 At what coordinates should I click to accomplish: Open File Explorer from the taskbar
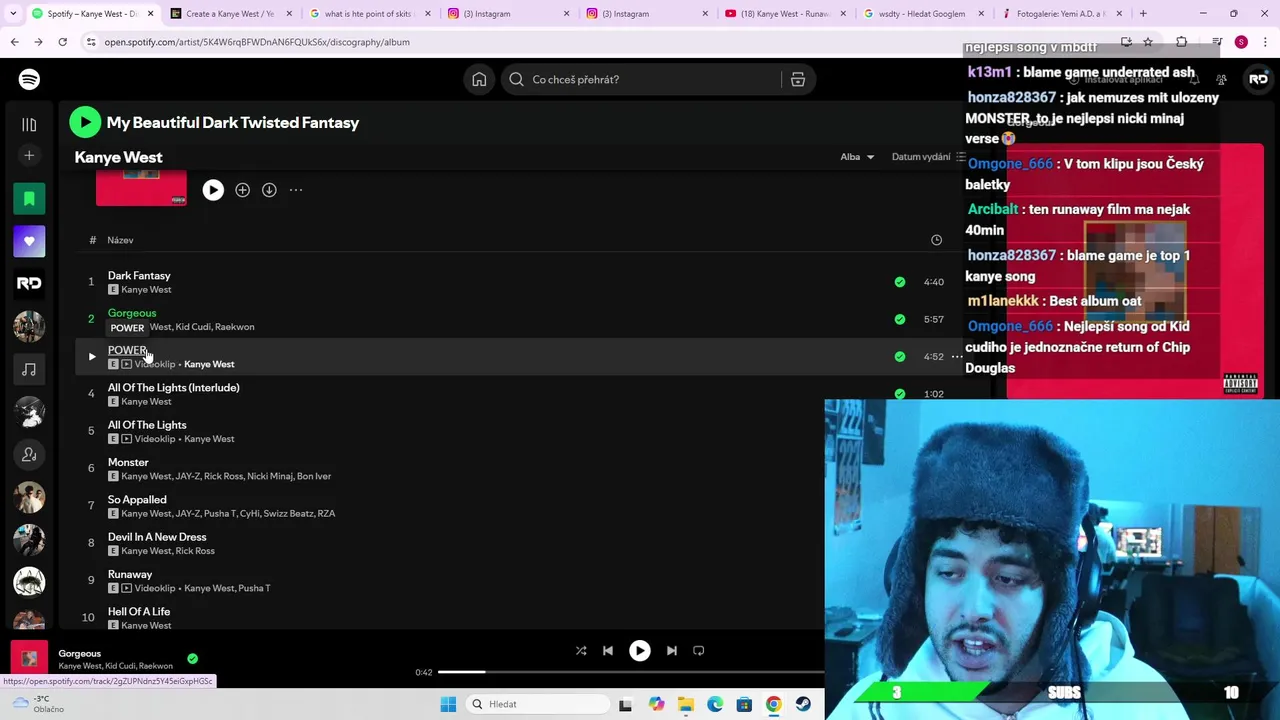686,704
